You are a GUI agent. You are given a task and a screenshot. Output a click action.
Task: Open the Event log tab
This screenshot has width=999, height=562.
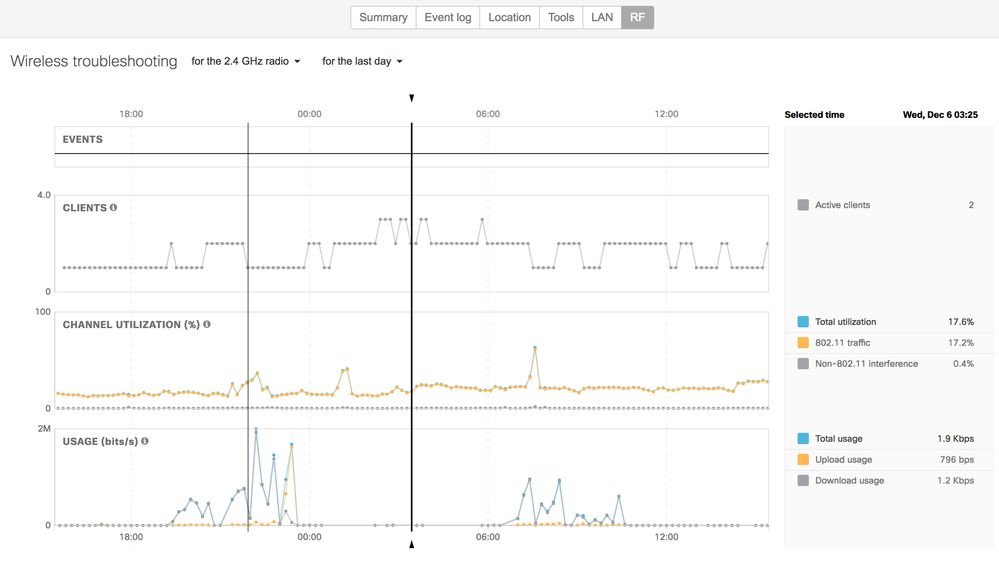[x=448, y=17]
